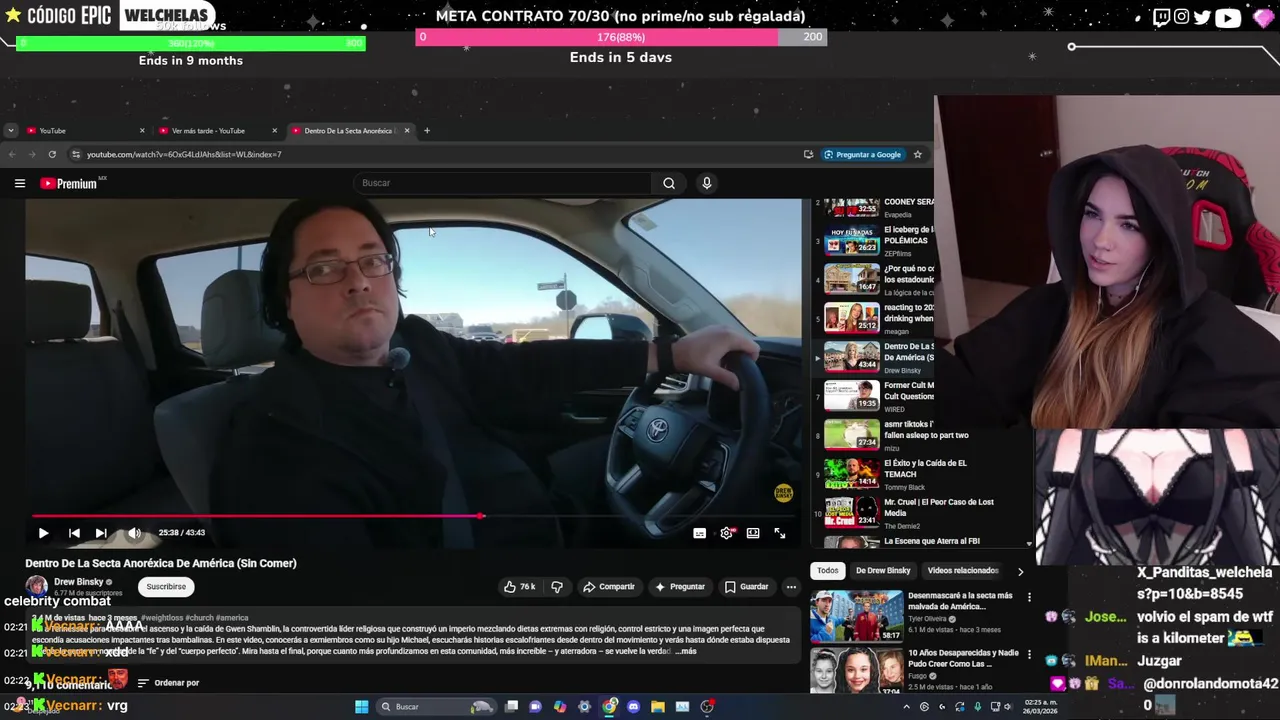This screenshot has width=1280, height=720.
Task: Open the Ordenar por comments sort dropdown
Action: [168, 683]
